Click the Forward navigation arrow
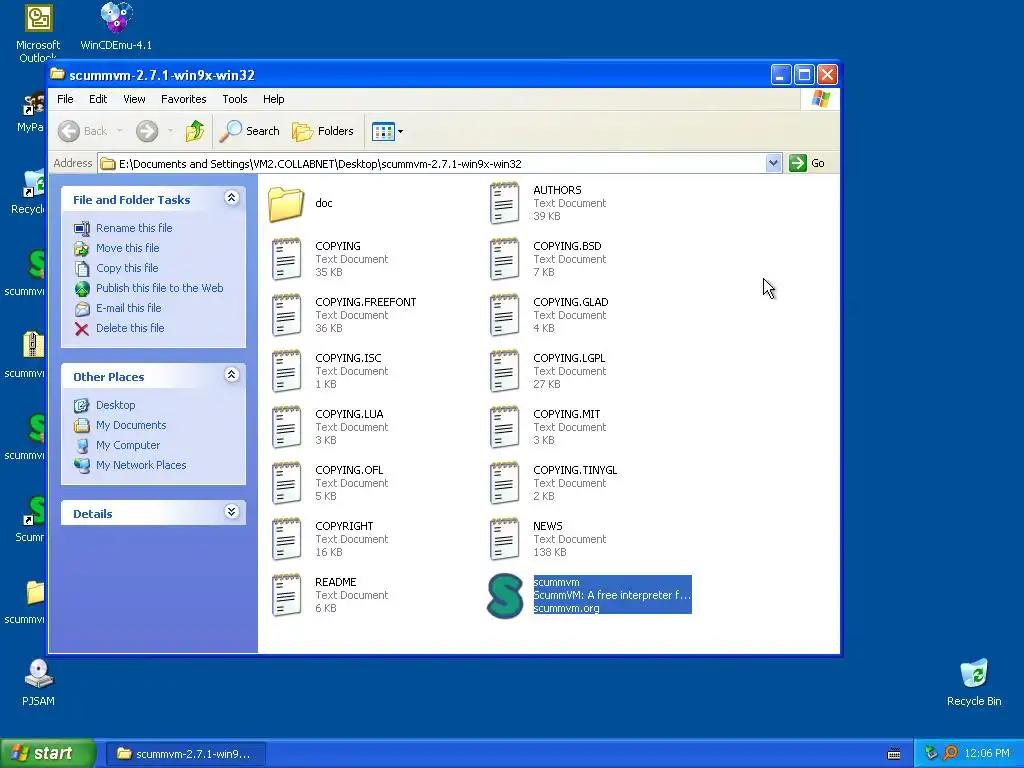Viewport: 1024px width, 768px height. click(147, 131)
